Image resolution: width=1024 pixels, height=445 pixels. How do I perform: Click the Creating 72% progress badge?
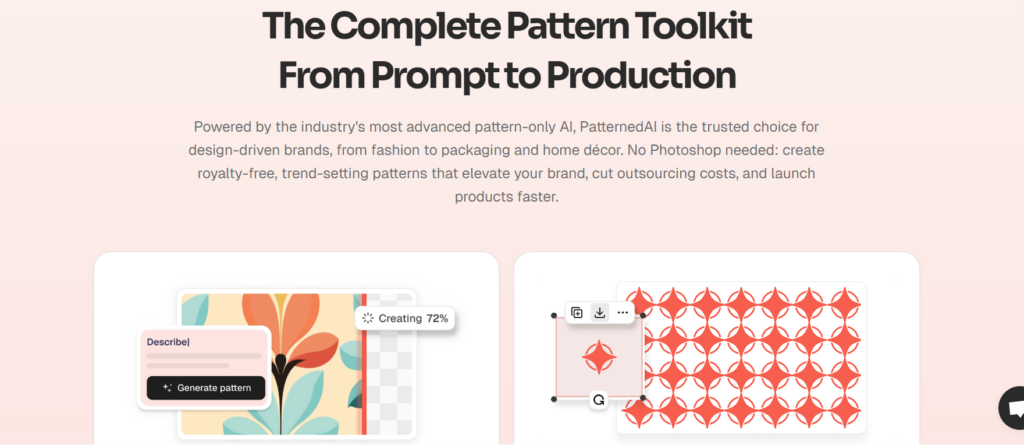(405, 318)
